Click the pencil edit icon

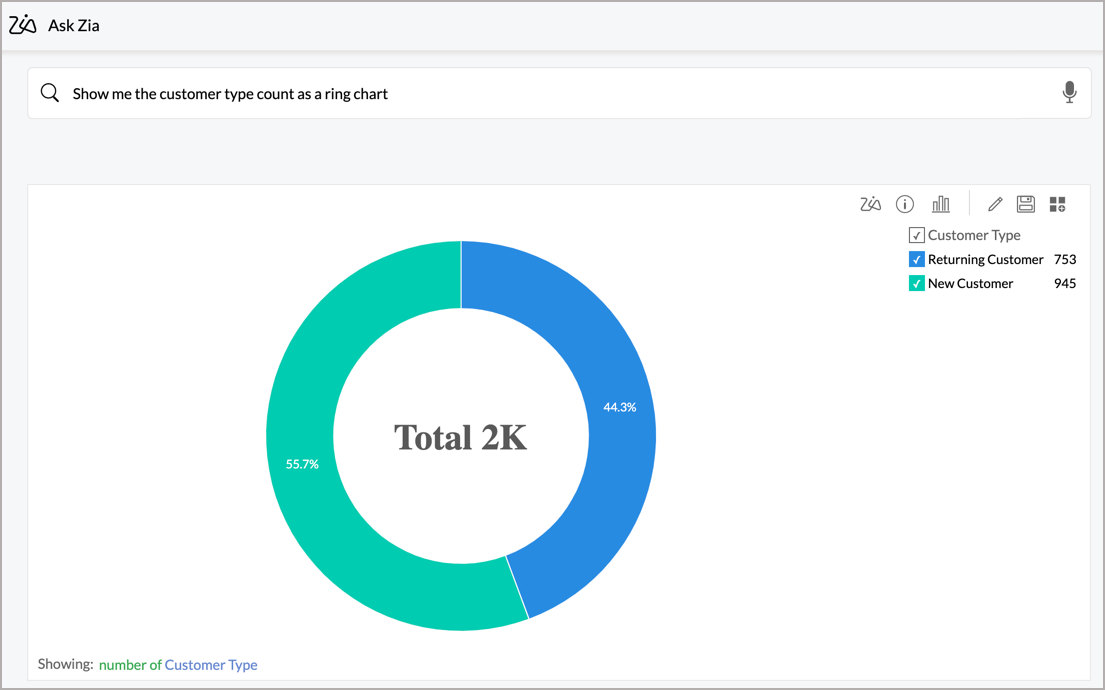click(x=995, y=204)
